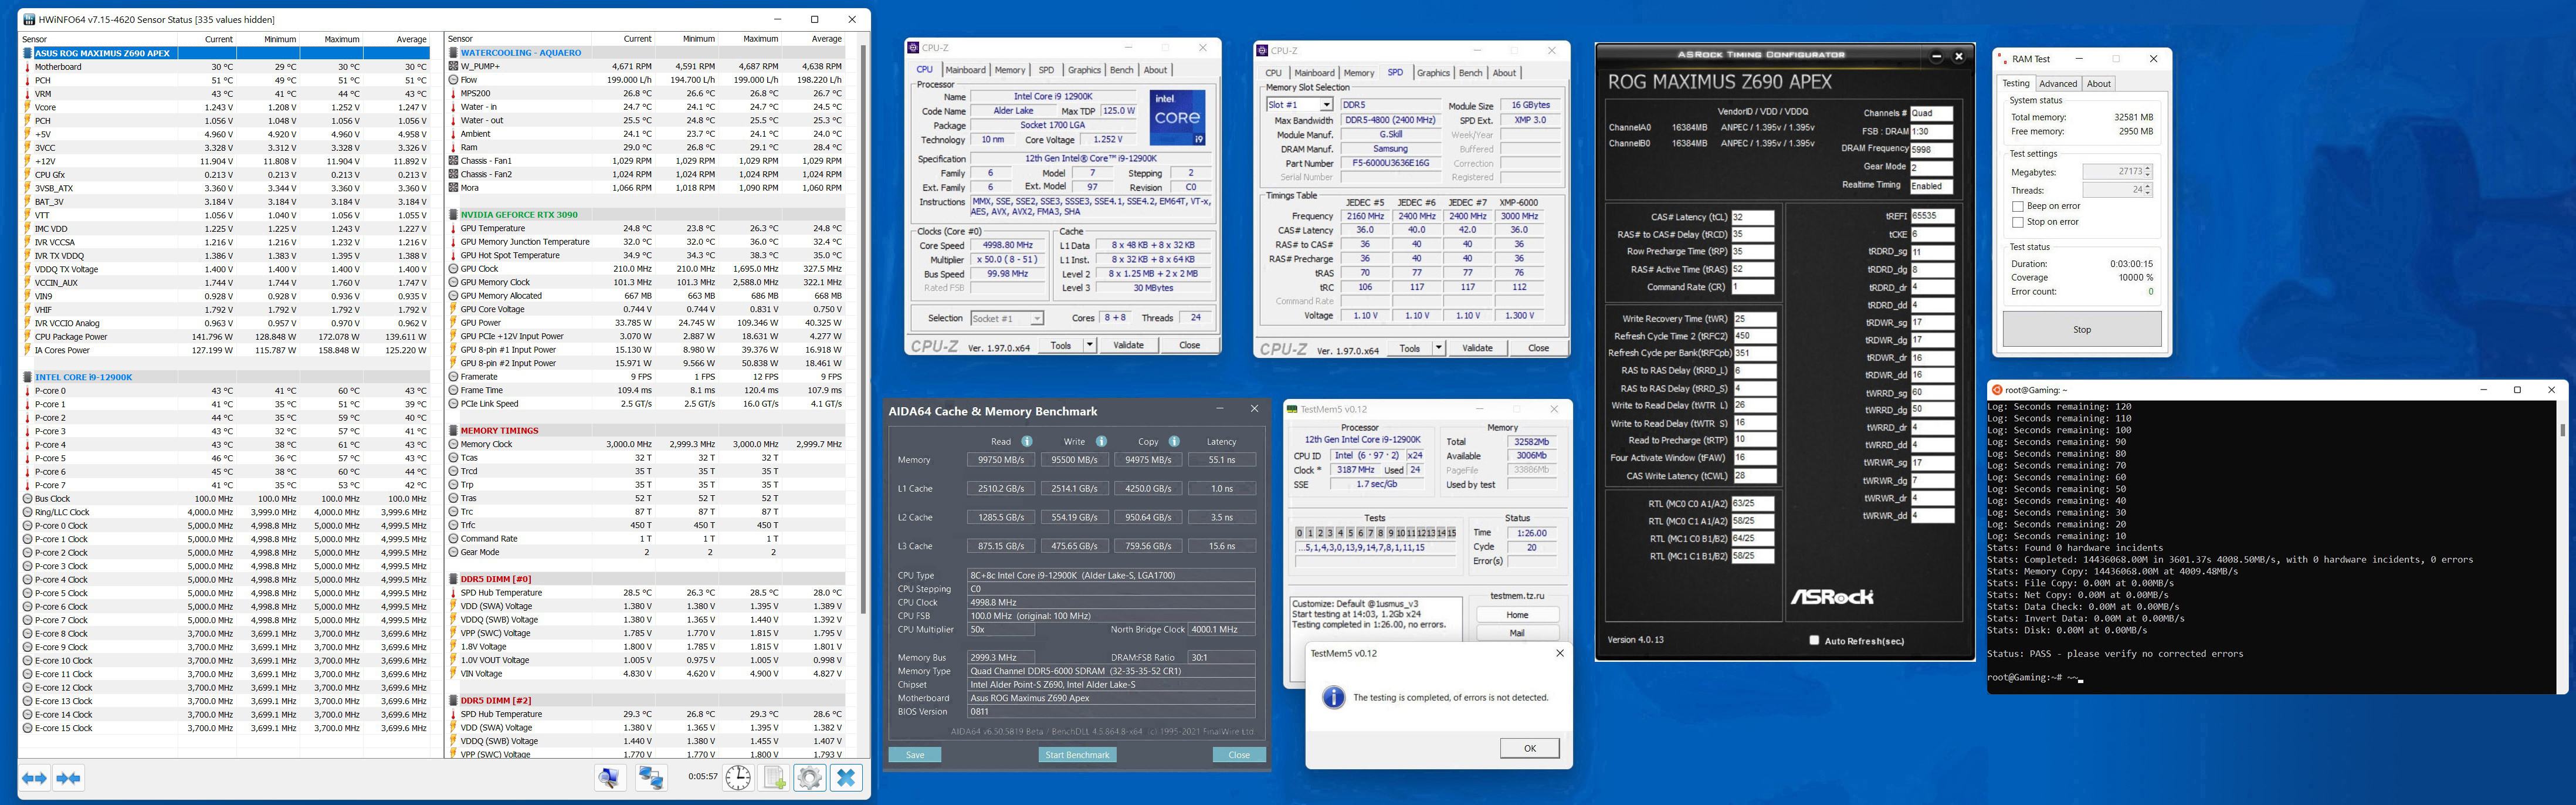Click HWiNFO64 title bar app icon

pyautogui.click(x=29, y=19)
